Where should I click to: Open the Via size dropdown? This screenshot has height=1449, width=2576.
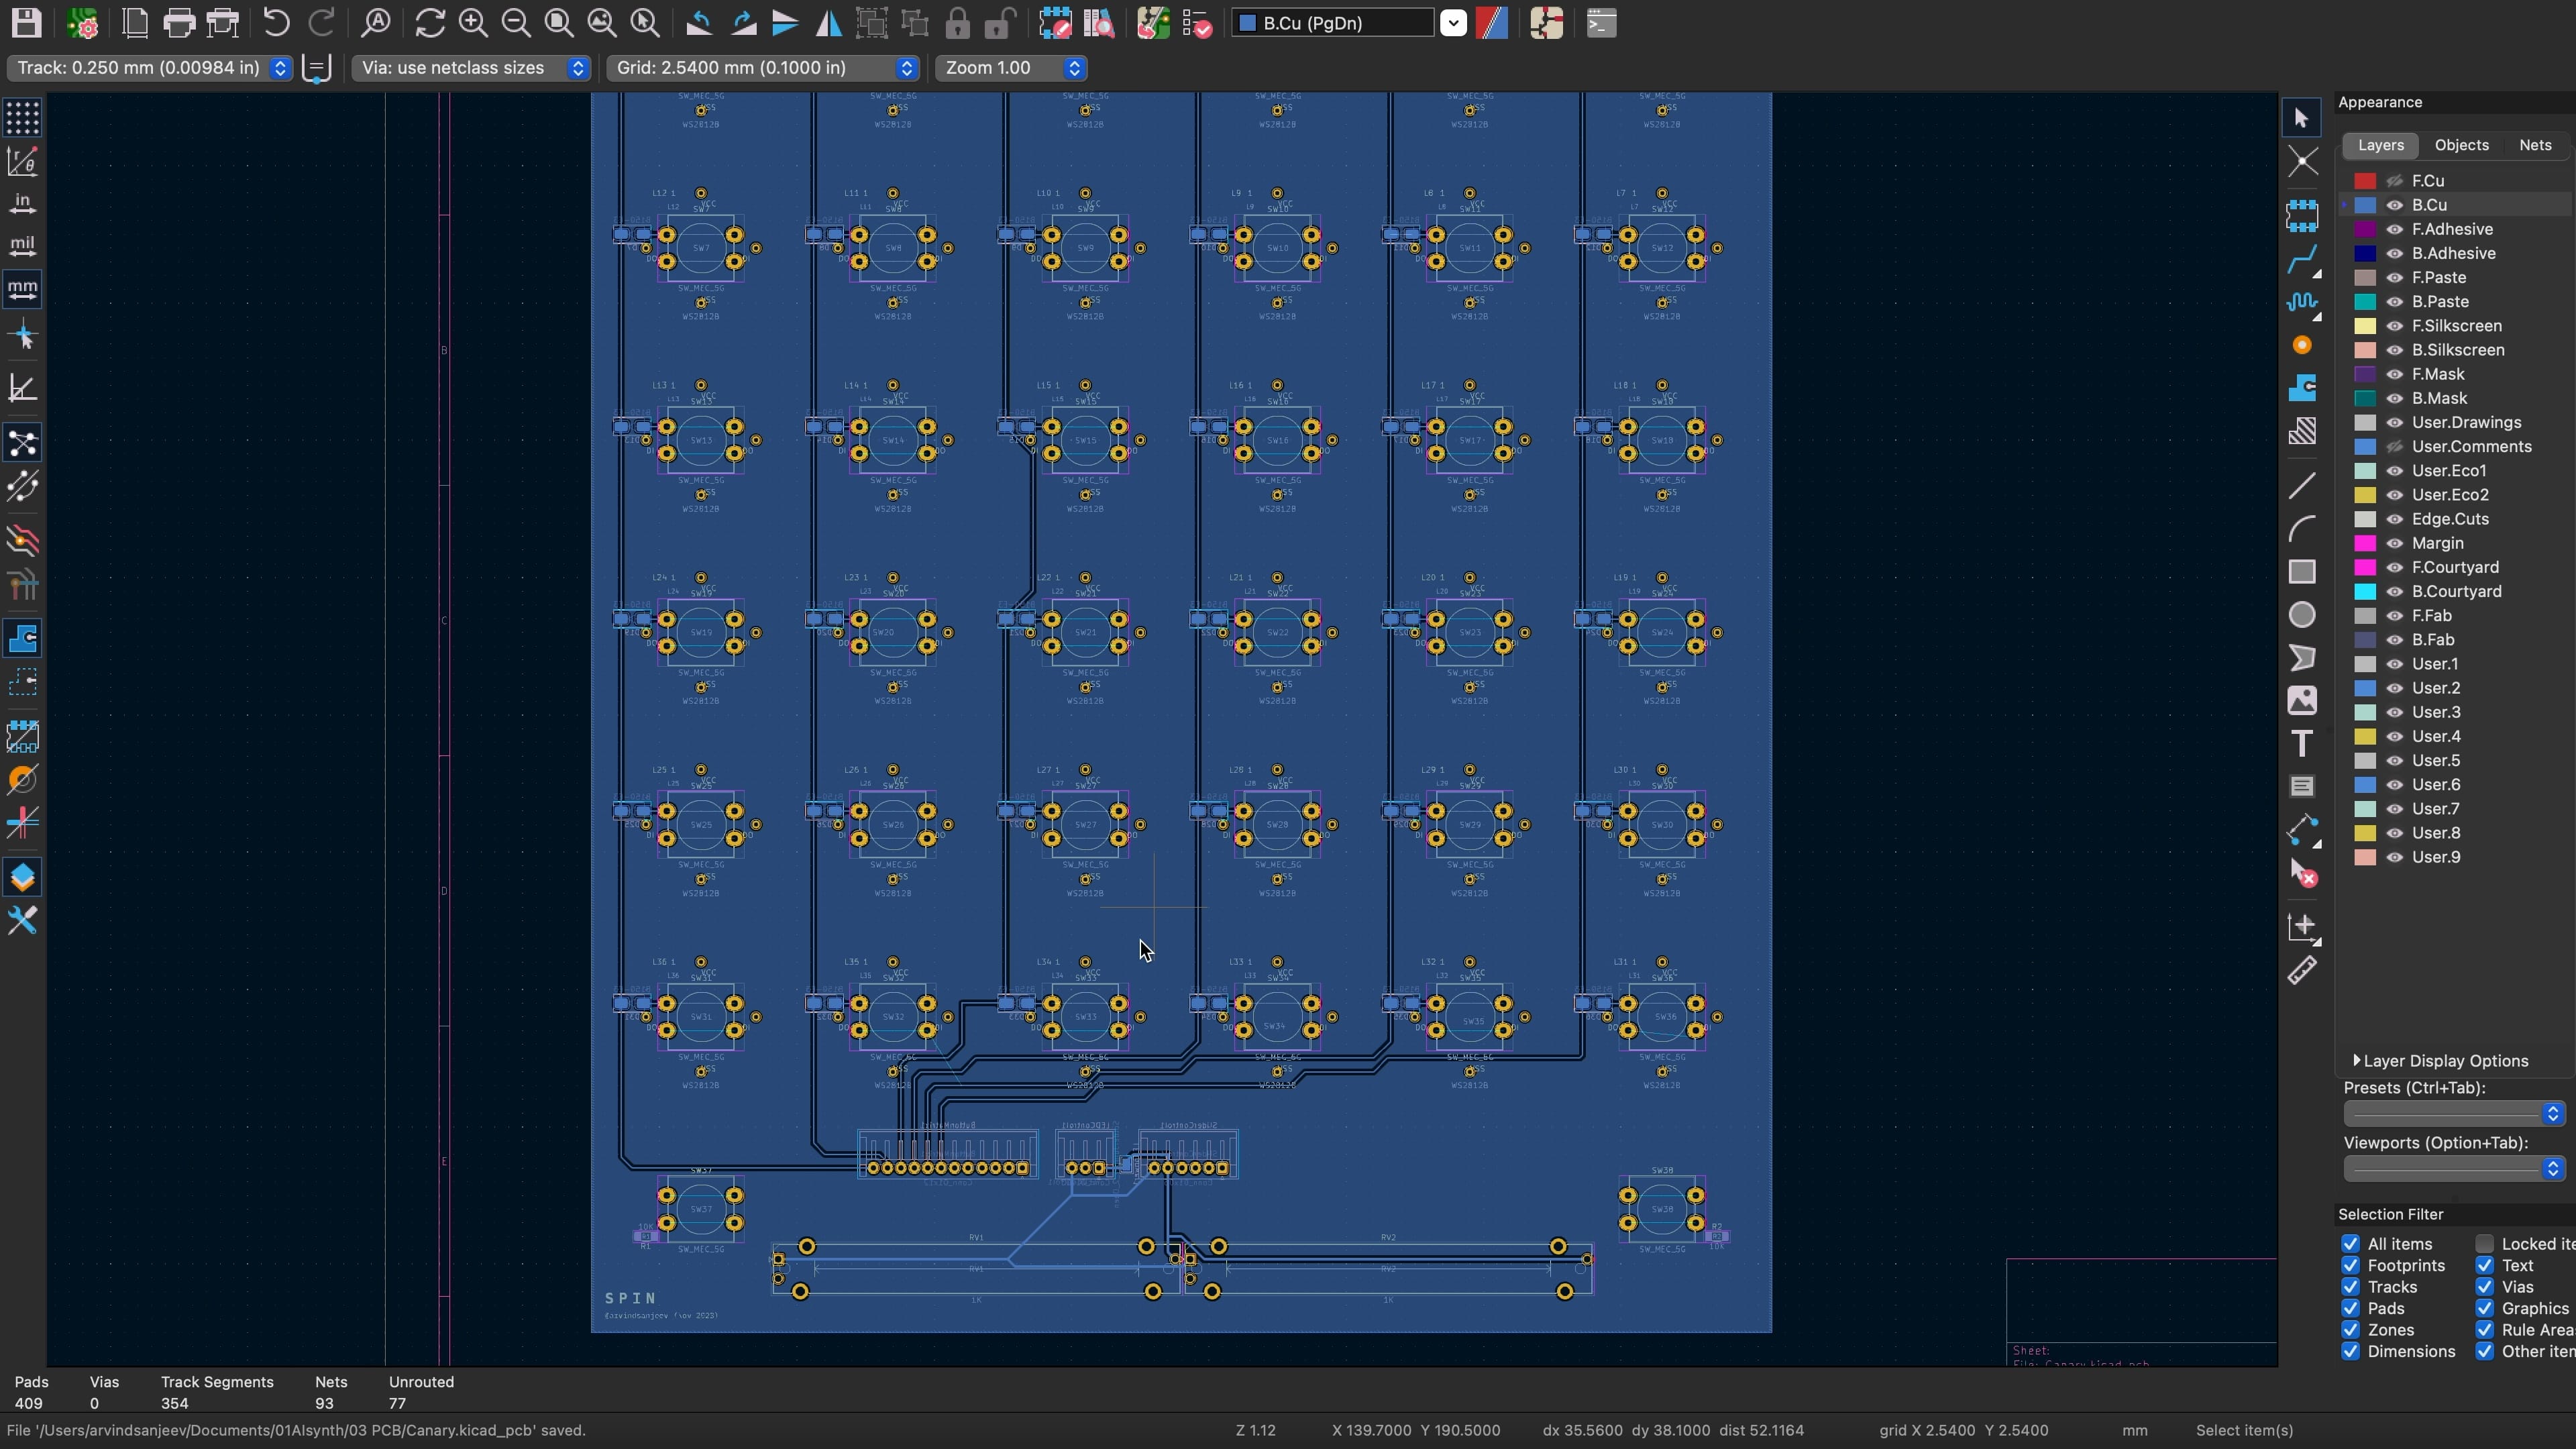point(471,68)
